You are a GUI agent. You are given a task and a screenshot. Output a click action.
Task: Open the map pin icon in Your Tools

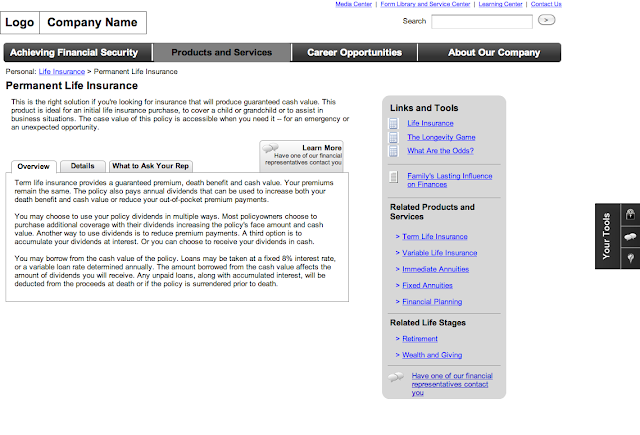(x=630, y=258)
